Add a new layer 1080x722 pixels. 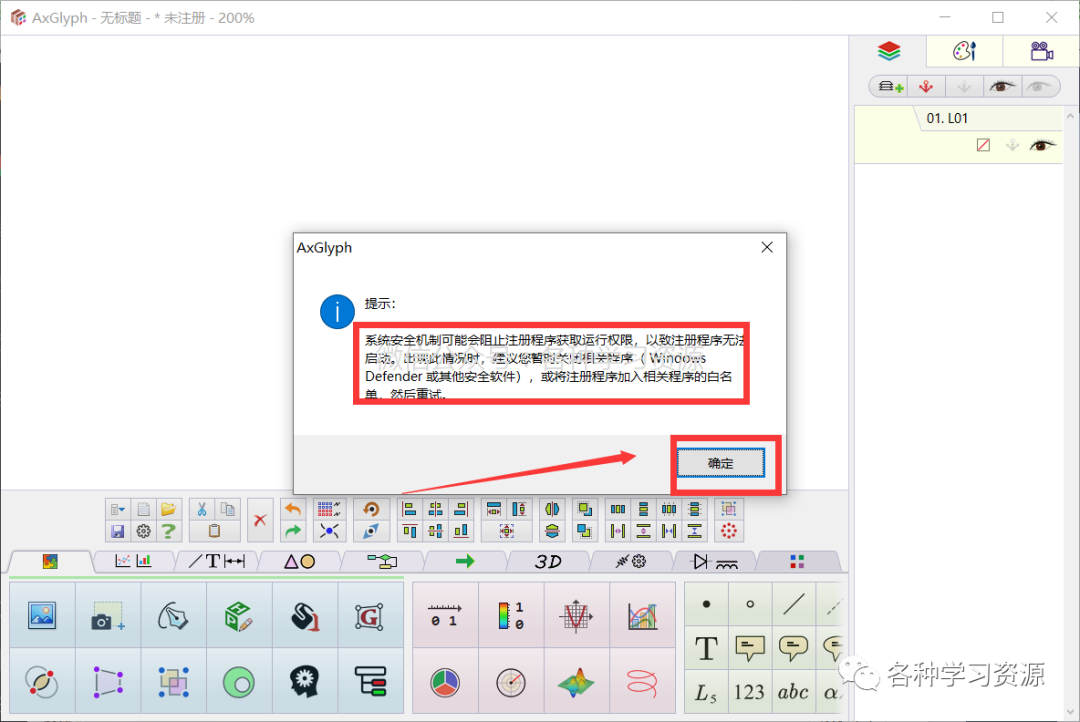(890, 87)
